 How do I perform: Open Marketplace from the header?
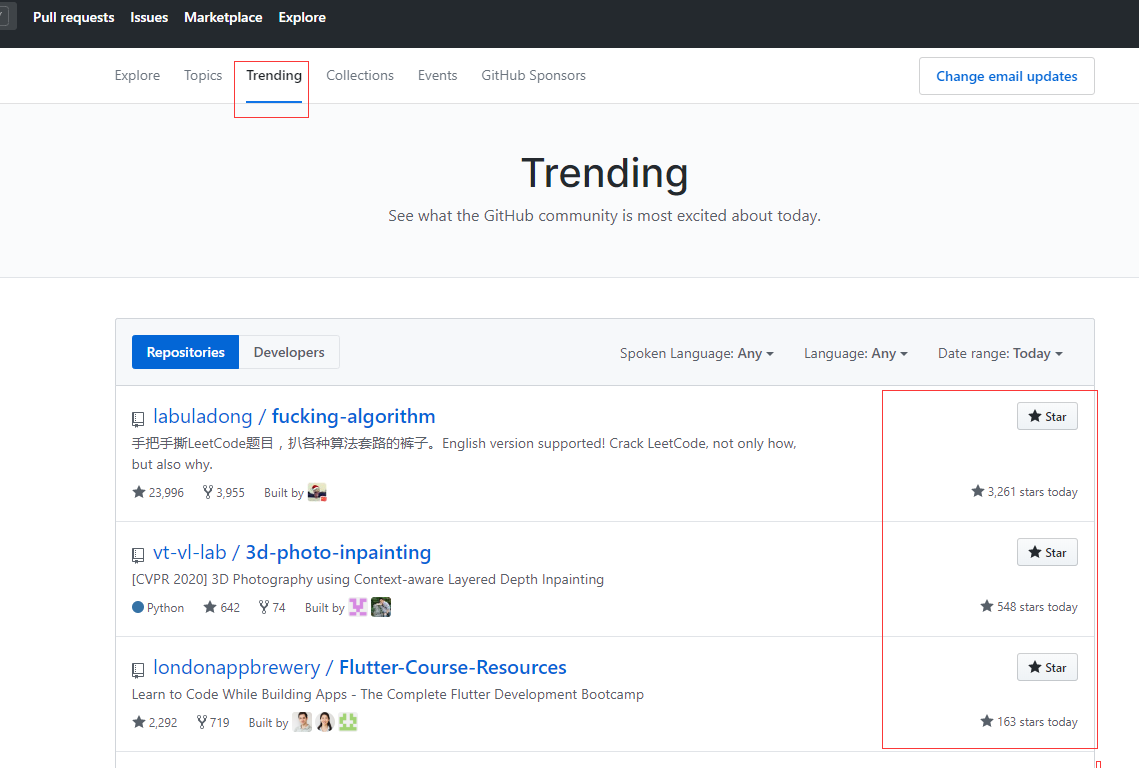(x=223, y=17)
